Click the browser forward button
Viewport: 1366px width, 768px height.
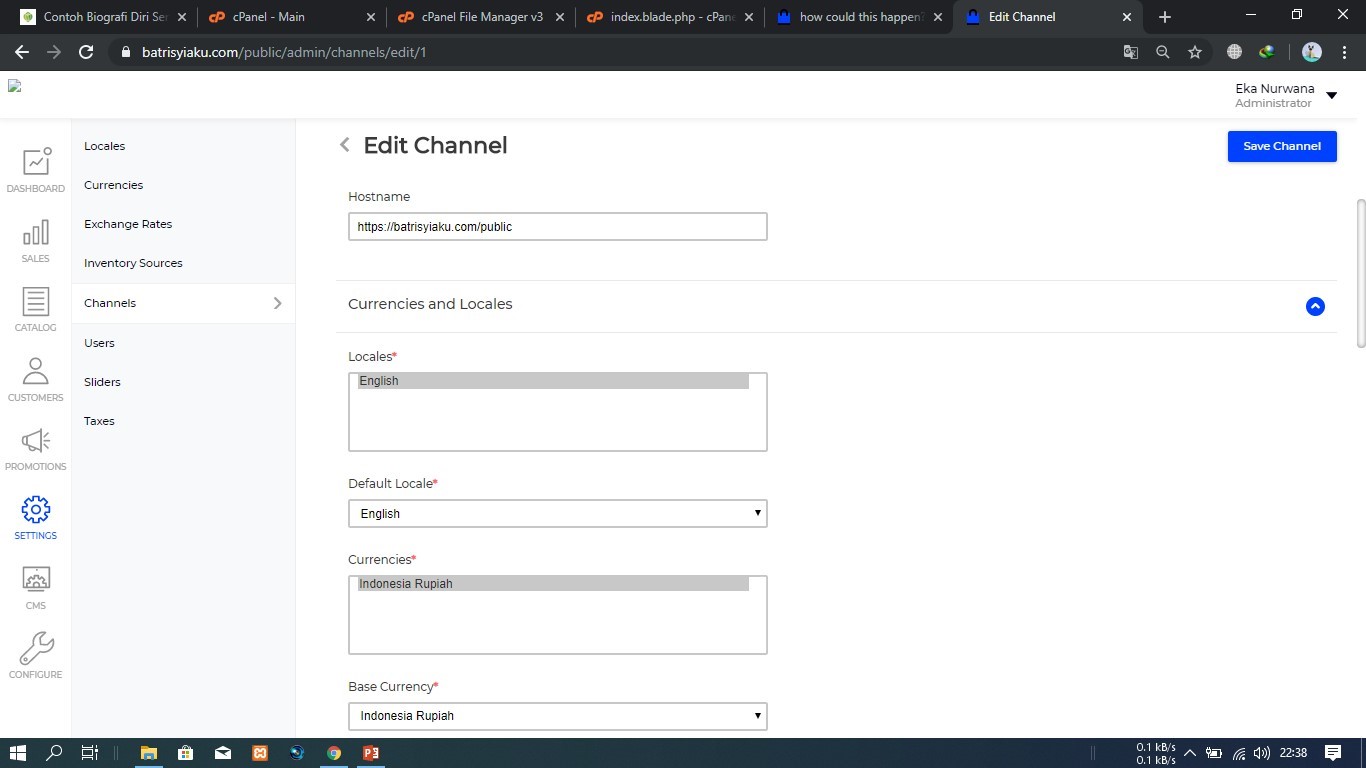54,52
